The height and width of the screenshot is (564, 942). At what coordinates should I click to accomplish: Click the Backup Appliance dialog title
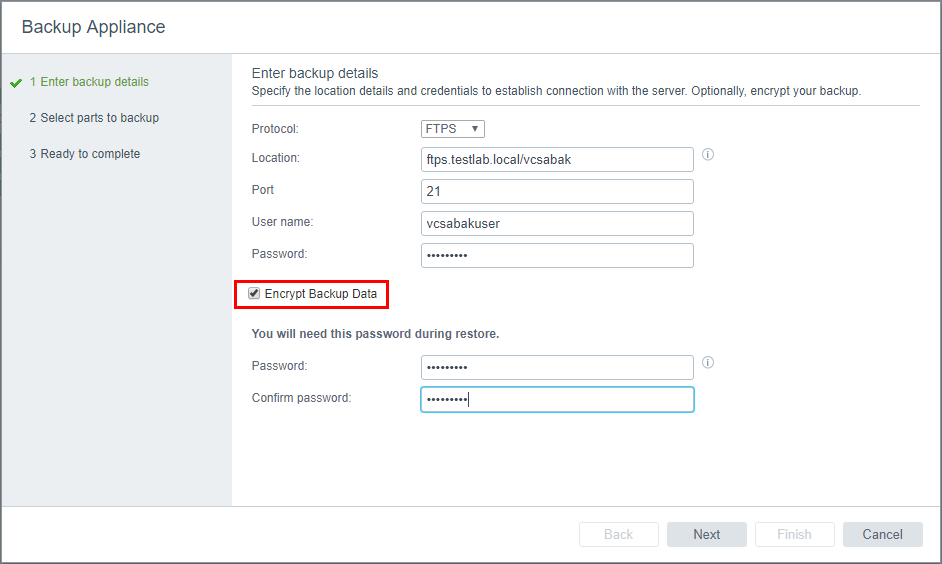coord(94,27)
